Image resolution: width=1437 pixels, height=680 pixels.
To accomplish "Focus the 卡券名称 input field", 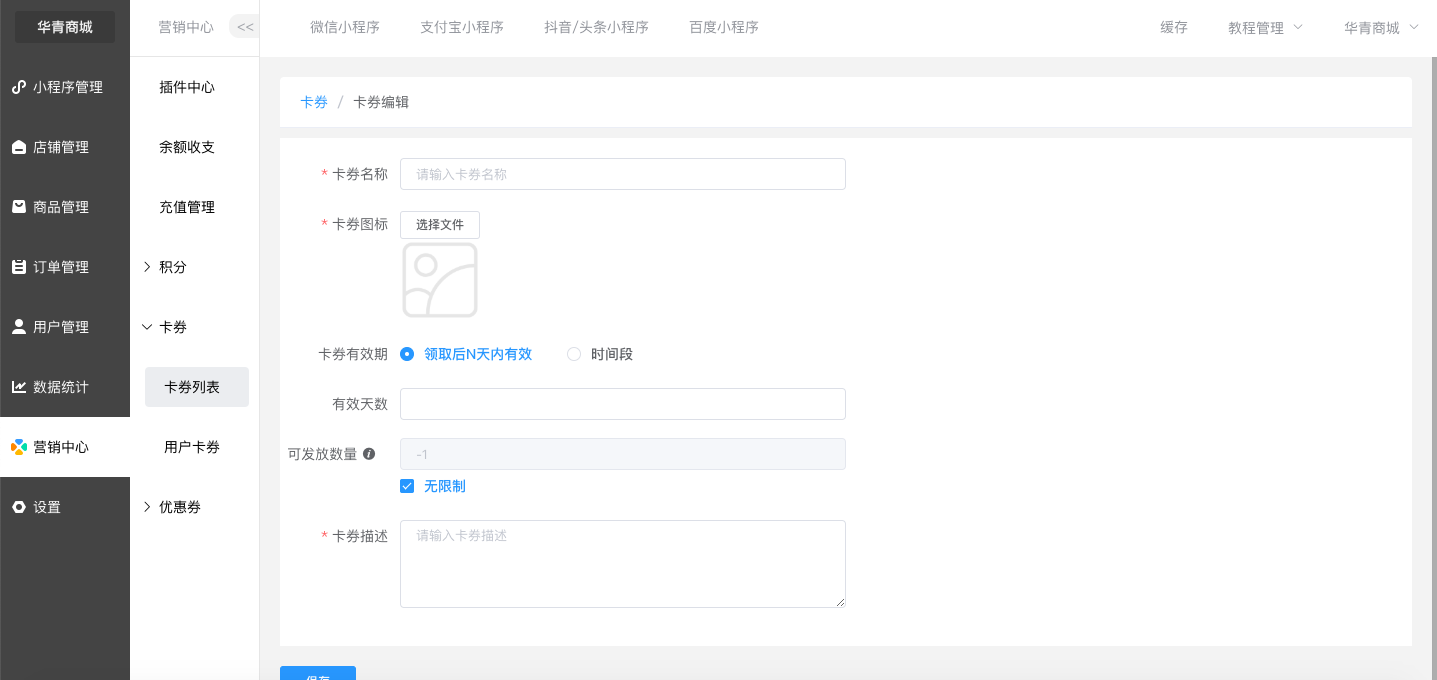I will click(x=623, y=174).
